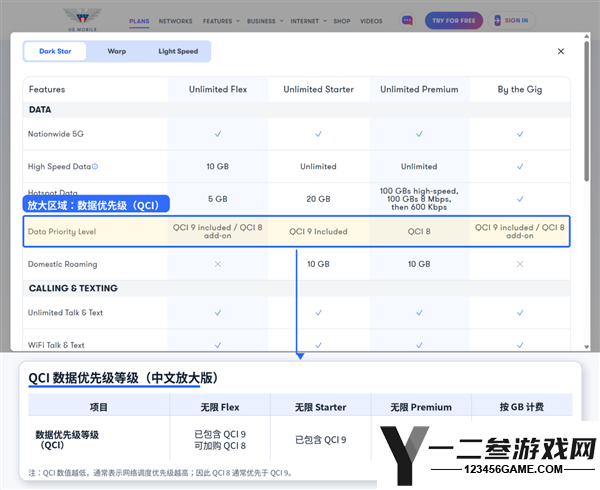Open the Plans menu item
This screenshot has height=490, width=600.
[x=139, y=21]
